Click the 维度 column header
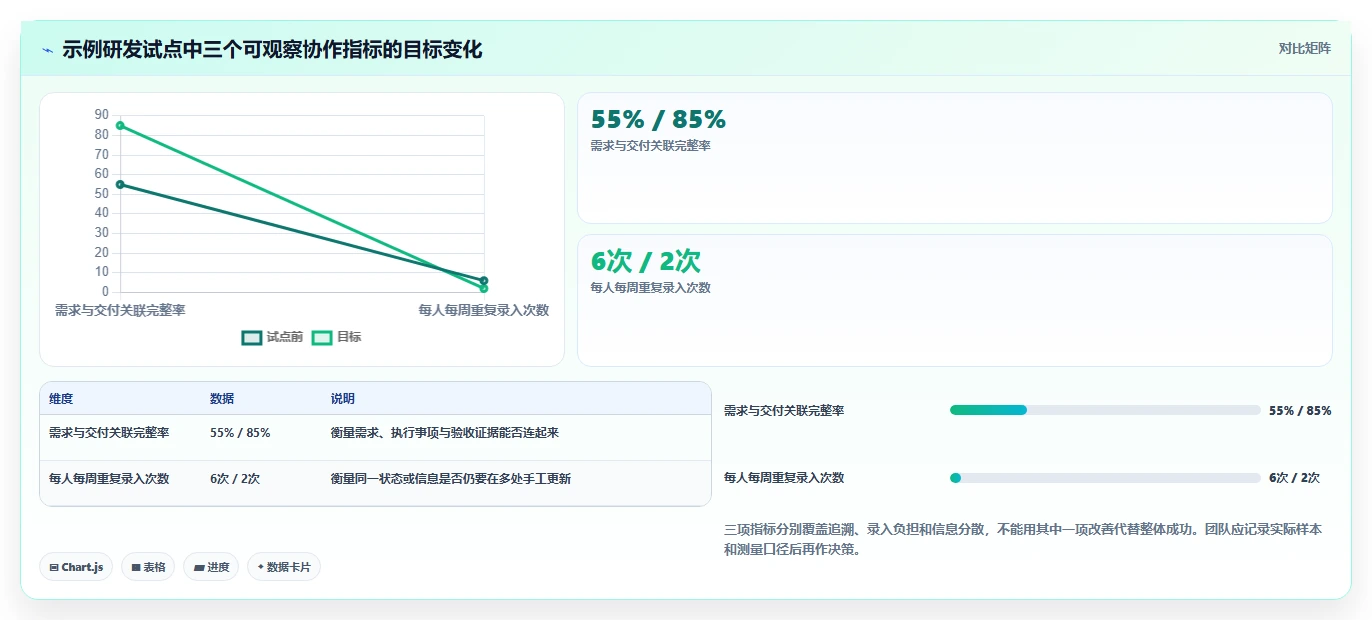Image resolution: width=1372 pixels, height=620 pixels. 61,398
